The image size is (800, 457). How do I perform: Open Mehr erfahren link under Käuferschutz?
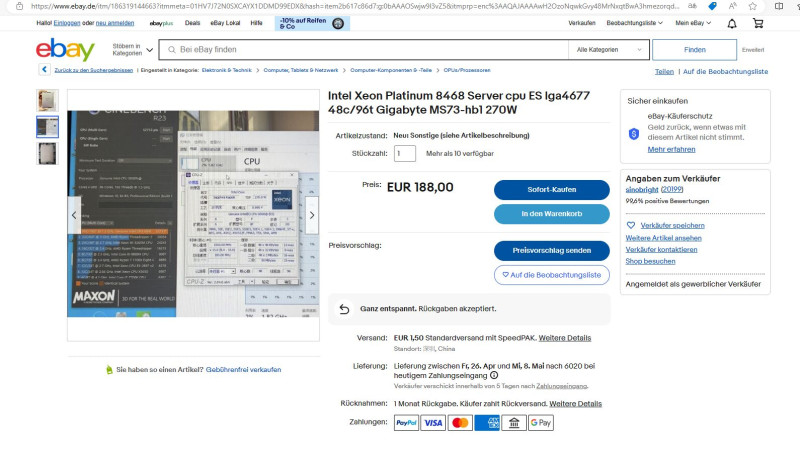coord(671,149)
